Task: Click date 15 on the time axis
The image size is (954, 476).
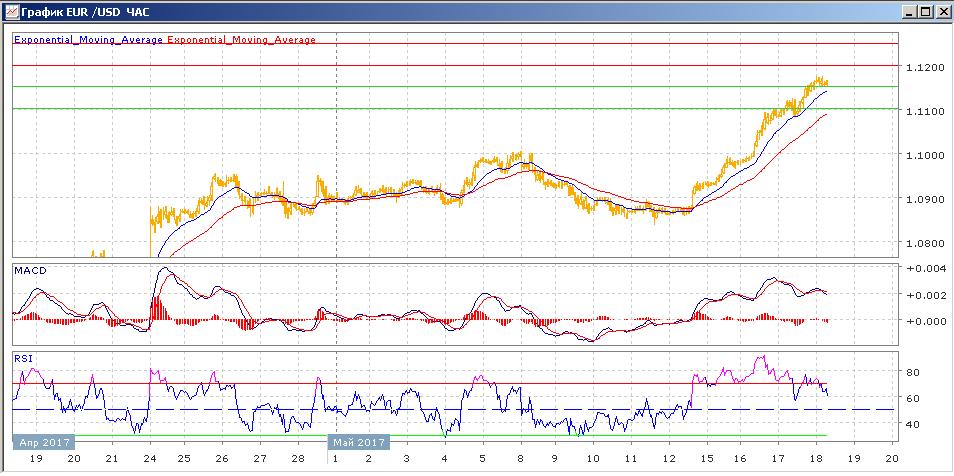Action: click(708, 457)
